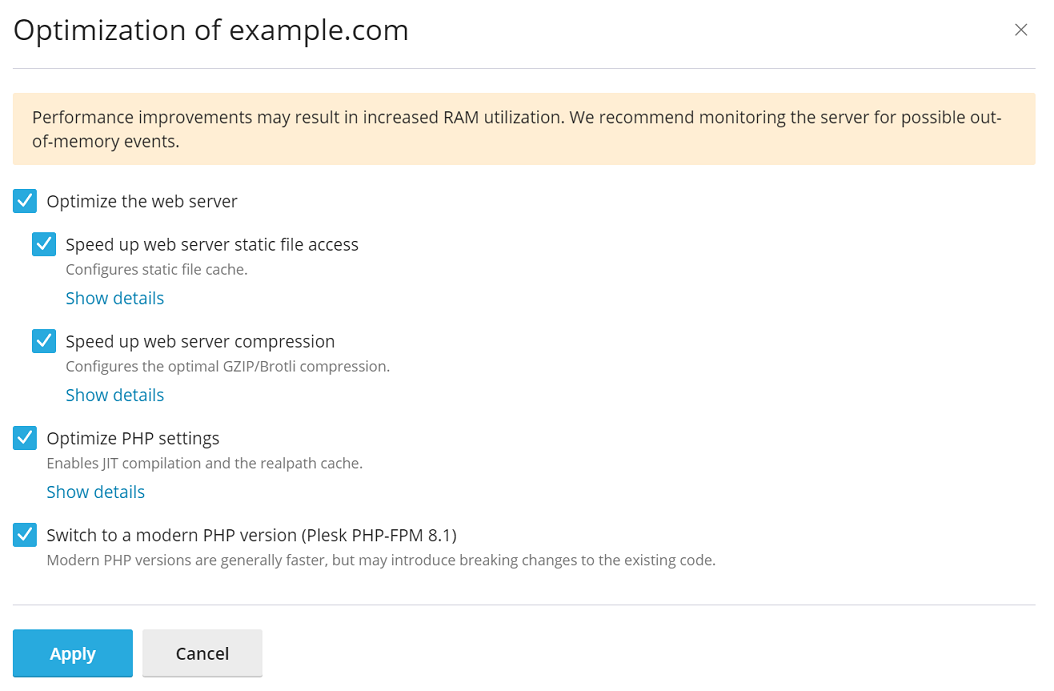
Task: Select the RAM utilization warning banner
Action: [x=524, y=128]
